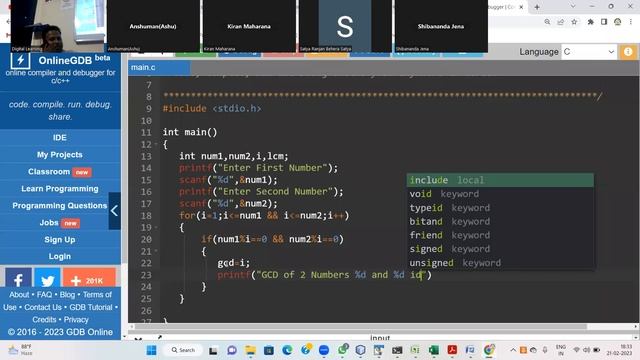
Task: Click the orange info icon beside Language
Action: pyautogui.click(x=628, y=52)
